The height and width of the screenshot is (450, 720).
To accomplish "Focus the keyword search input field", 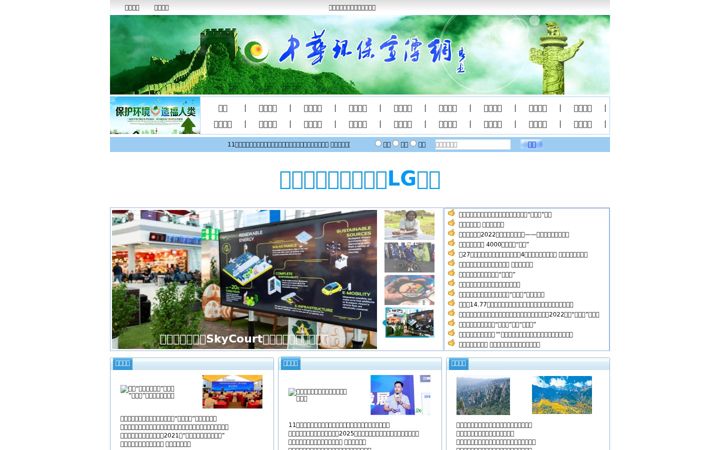I will click(472, 145).
